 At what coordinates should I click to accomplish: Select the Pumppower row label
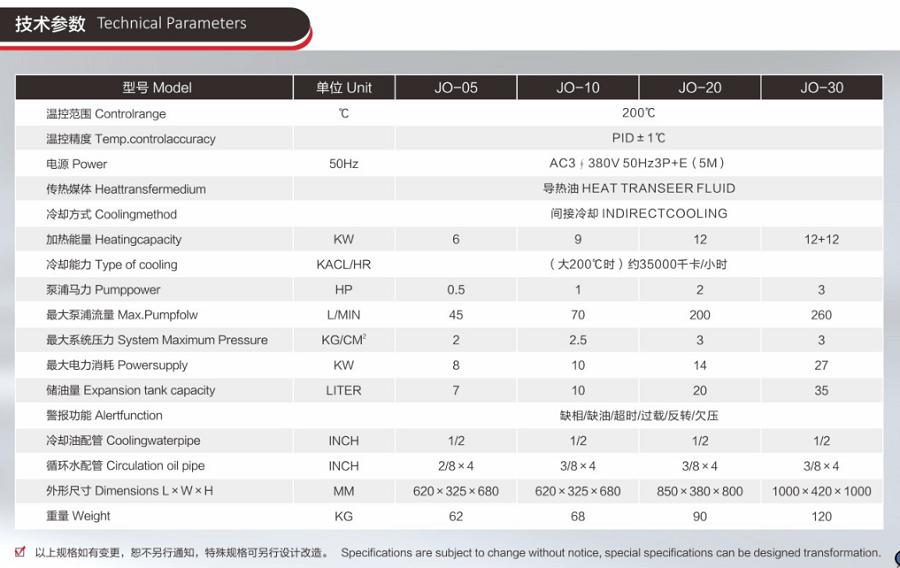pyautogui.click(x=103, y=290)
